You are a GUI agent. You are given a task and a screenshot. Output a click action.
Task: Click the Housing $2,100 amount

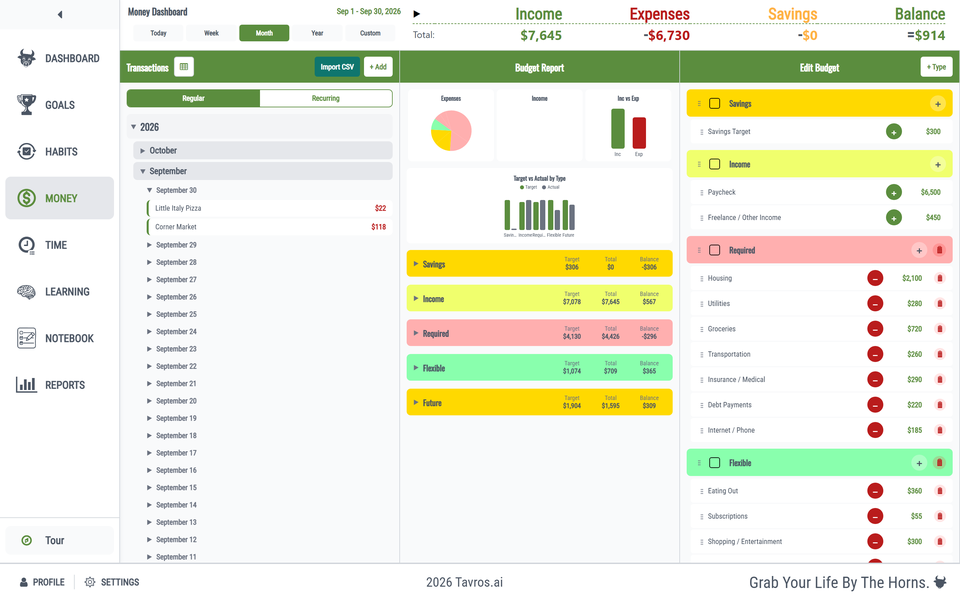(912, 278)
